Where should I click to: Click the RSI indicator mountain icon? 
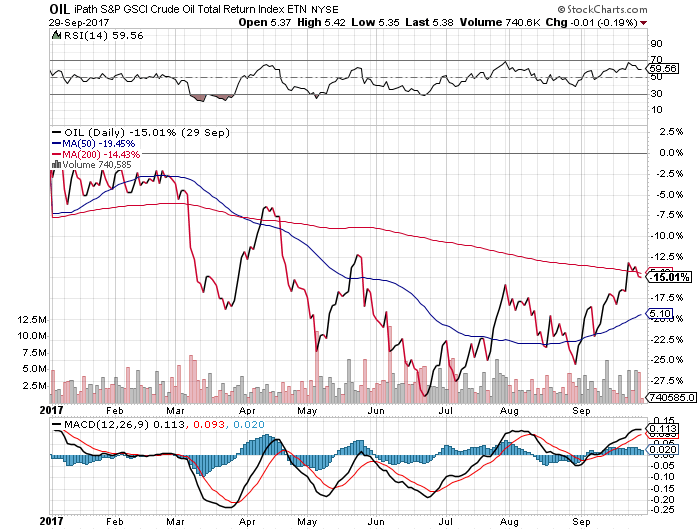tap(56, 35)
